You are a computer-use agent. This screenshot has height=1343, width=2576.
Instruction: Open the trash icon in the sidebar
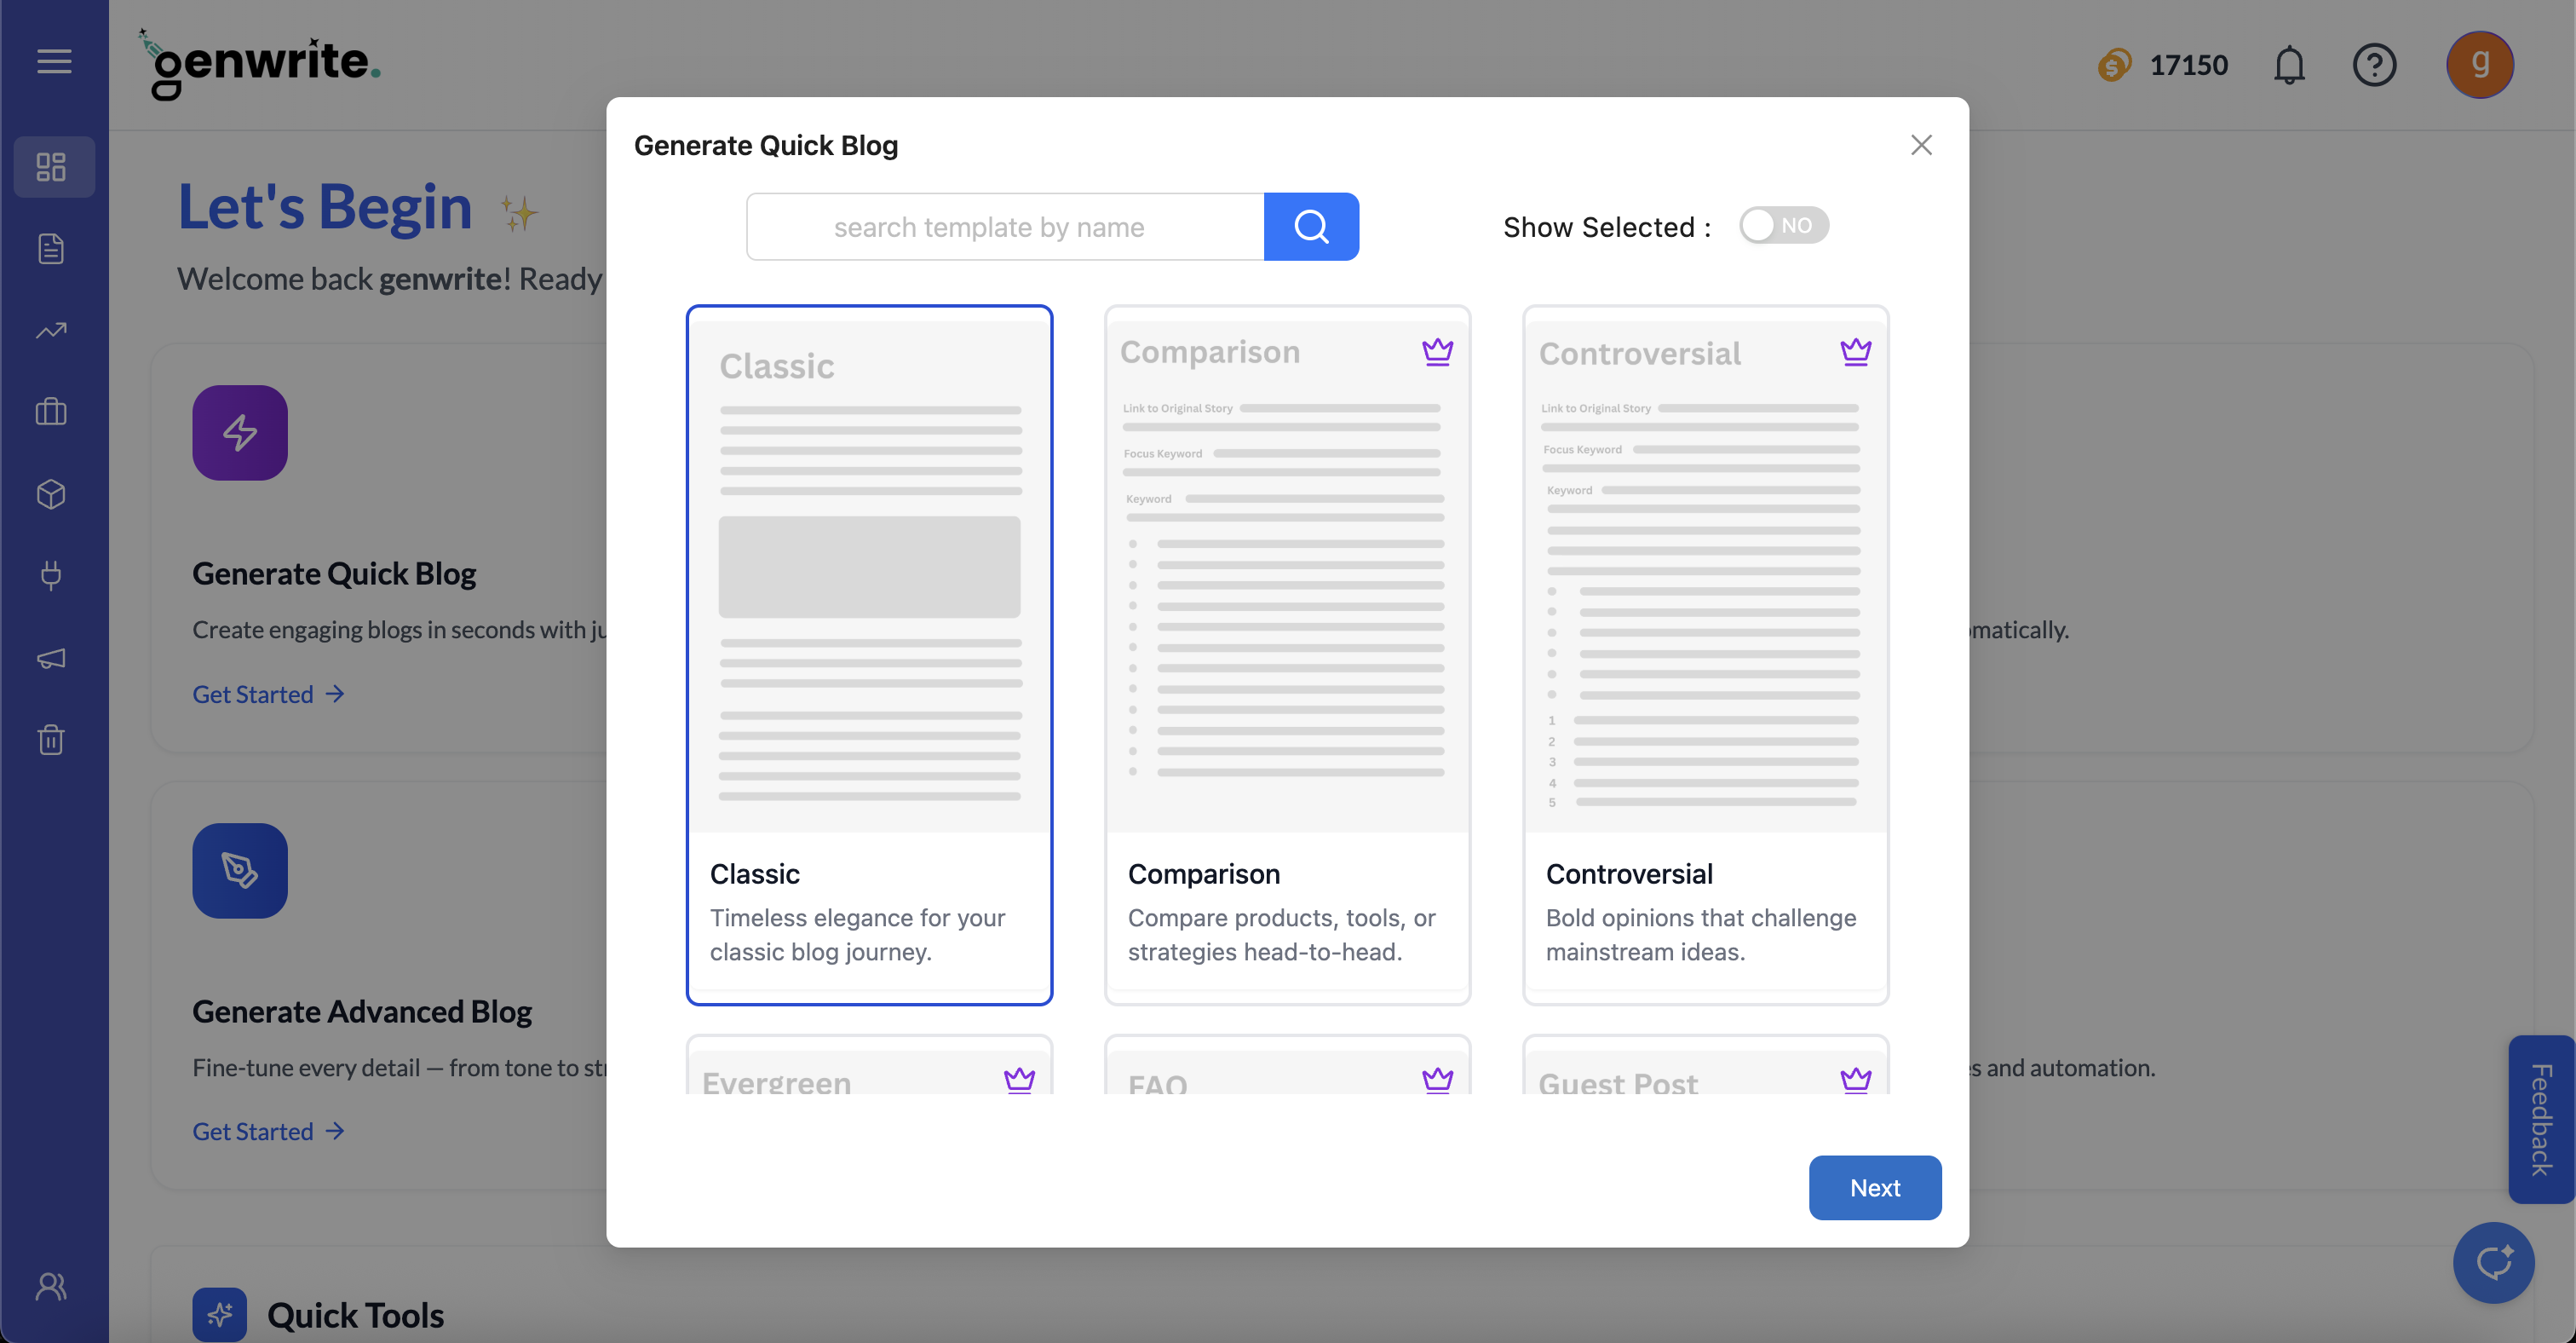(x=50, y=740)
